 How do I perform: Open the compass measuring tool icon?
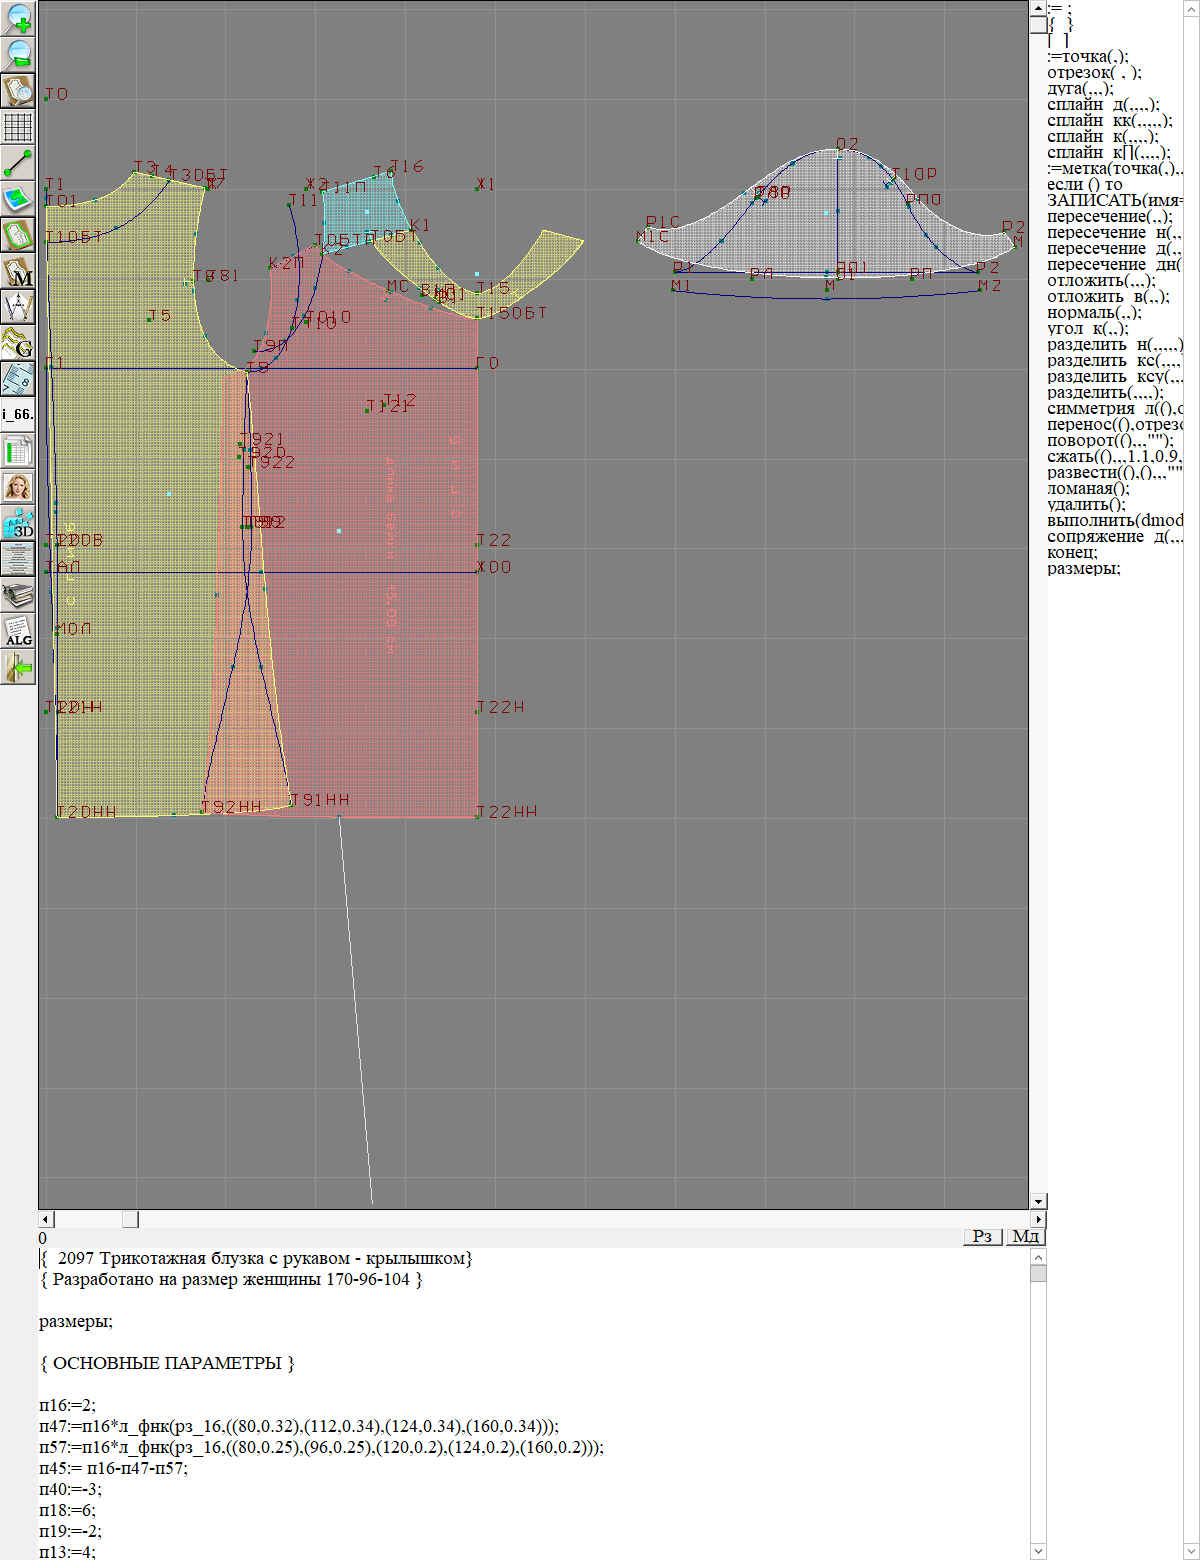pos(18,307)
